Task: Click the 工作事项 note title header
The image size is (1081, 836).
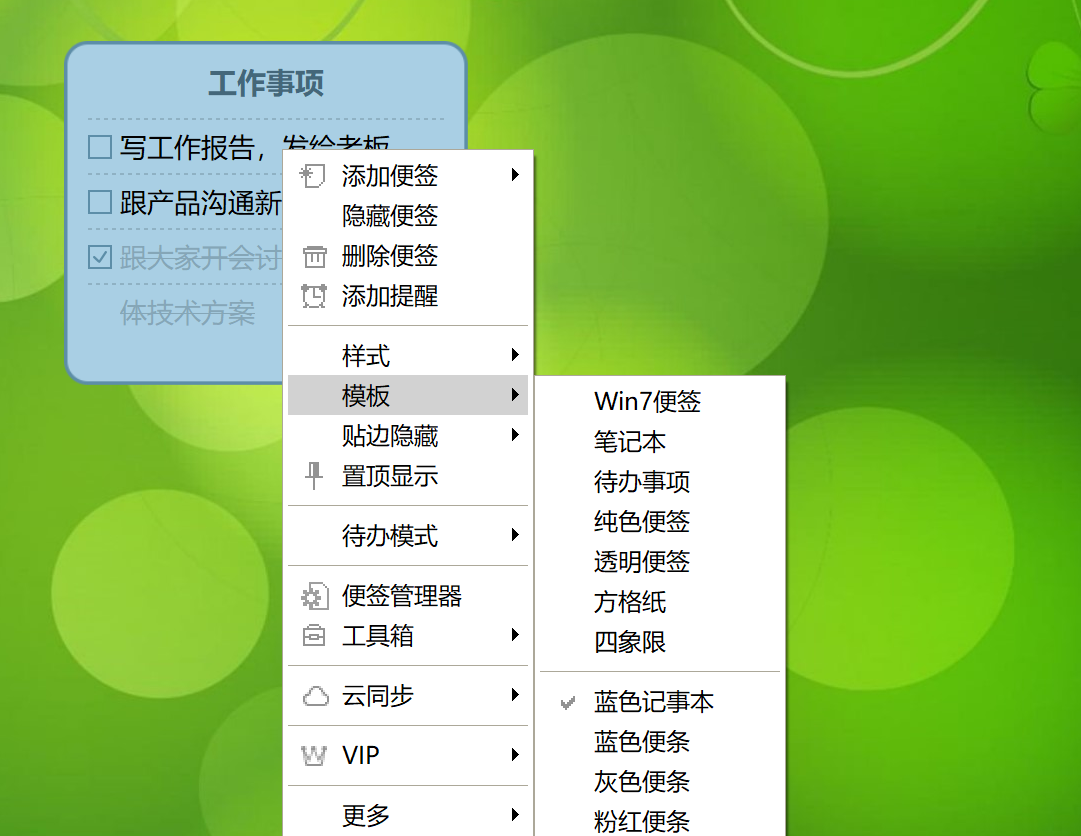Action: 266,84
